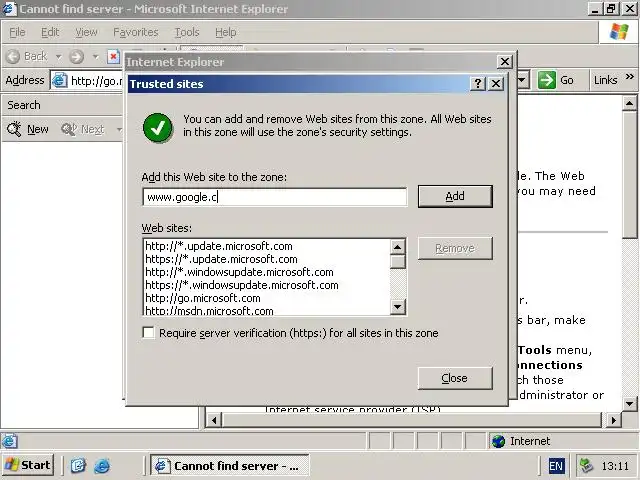This screenshot has height=480, width=640.
Task: Click the Cannot find server taskbar button
Action: point(229,465)
